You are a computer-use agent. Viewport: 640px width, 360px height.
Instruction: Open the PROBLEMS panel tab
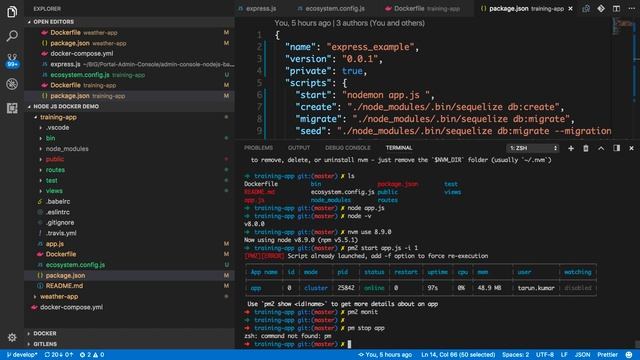(x=258, y=148)
